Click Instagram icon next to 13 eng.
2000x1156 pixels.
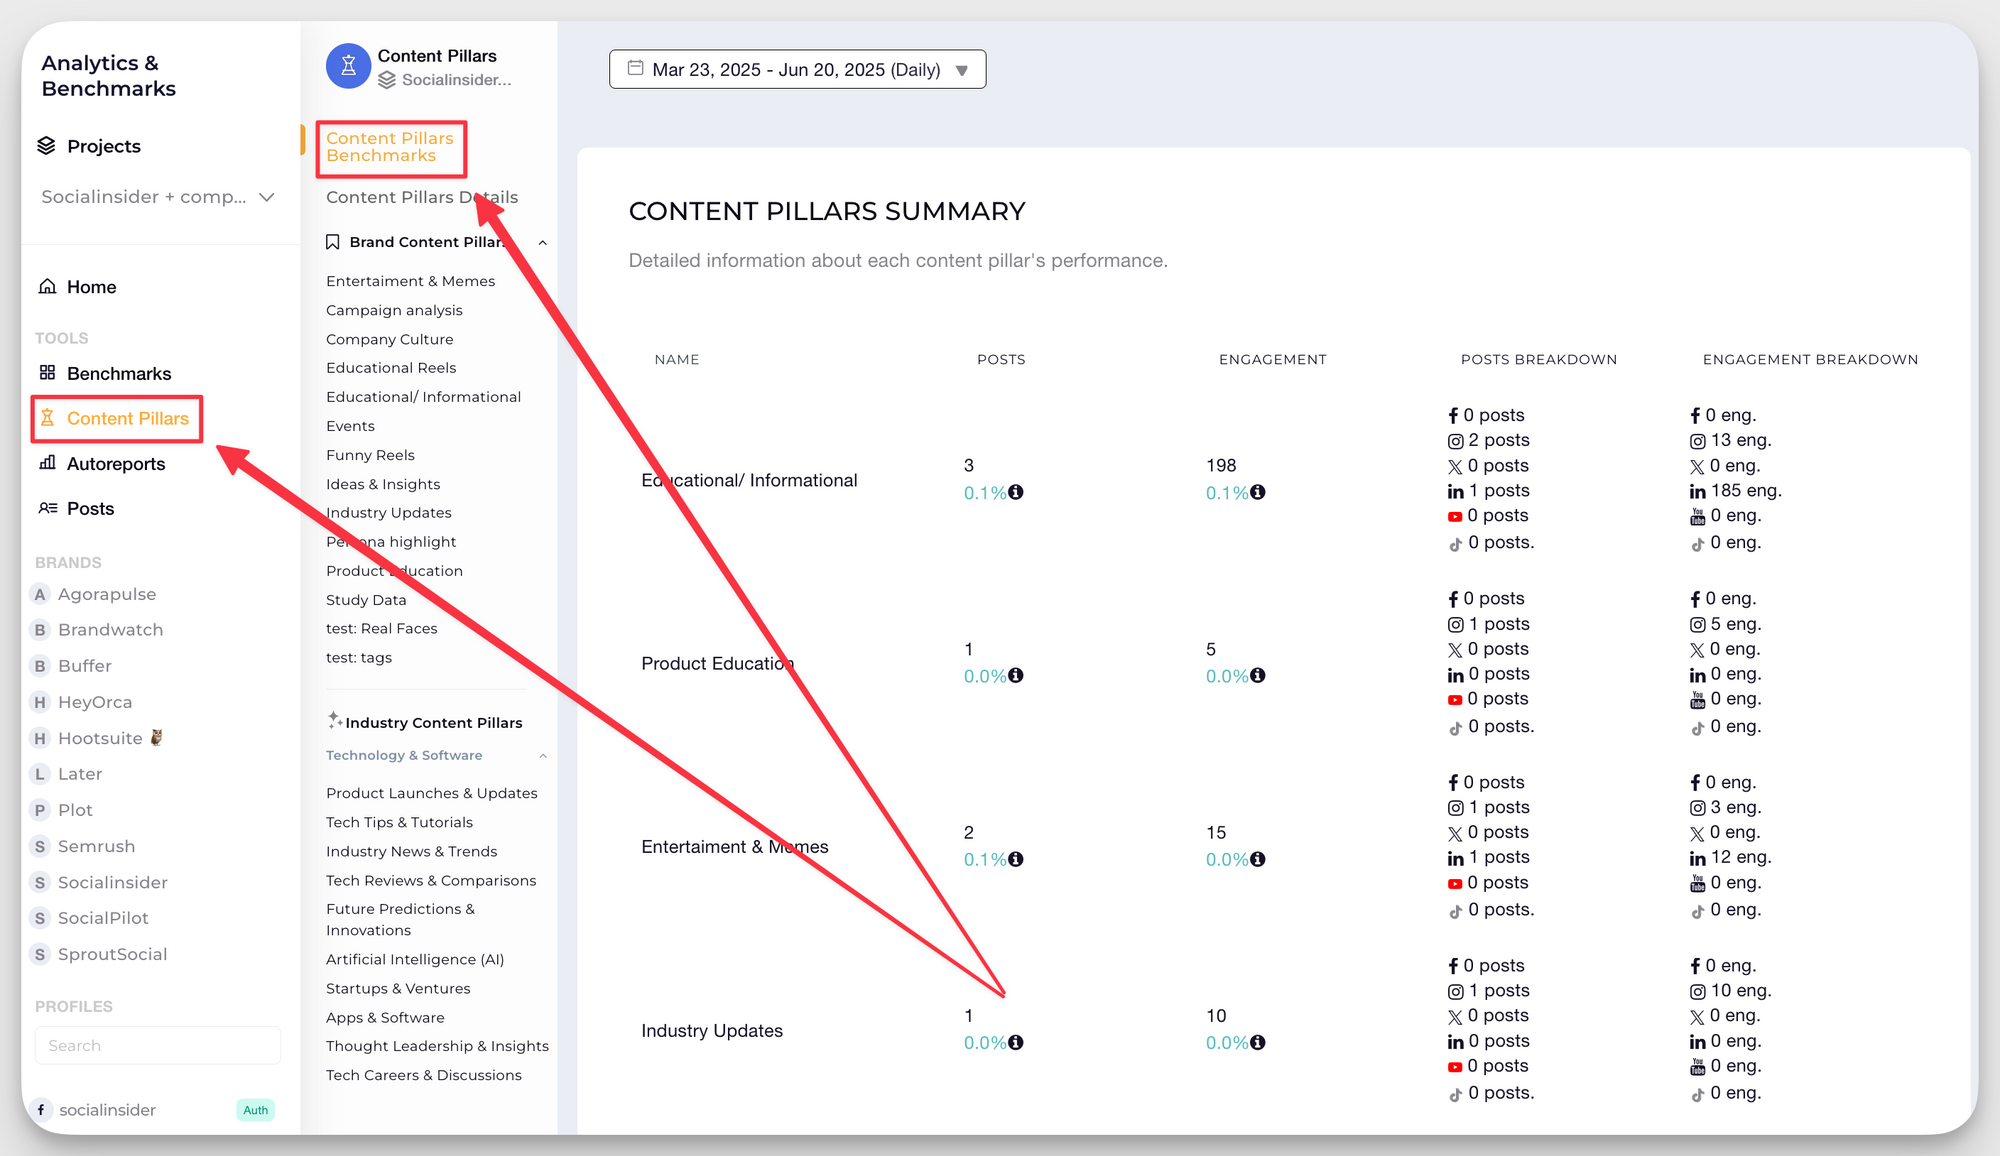coord(1698,441)
